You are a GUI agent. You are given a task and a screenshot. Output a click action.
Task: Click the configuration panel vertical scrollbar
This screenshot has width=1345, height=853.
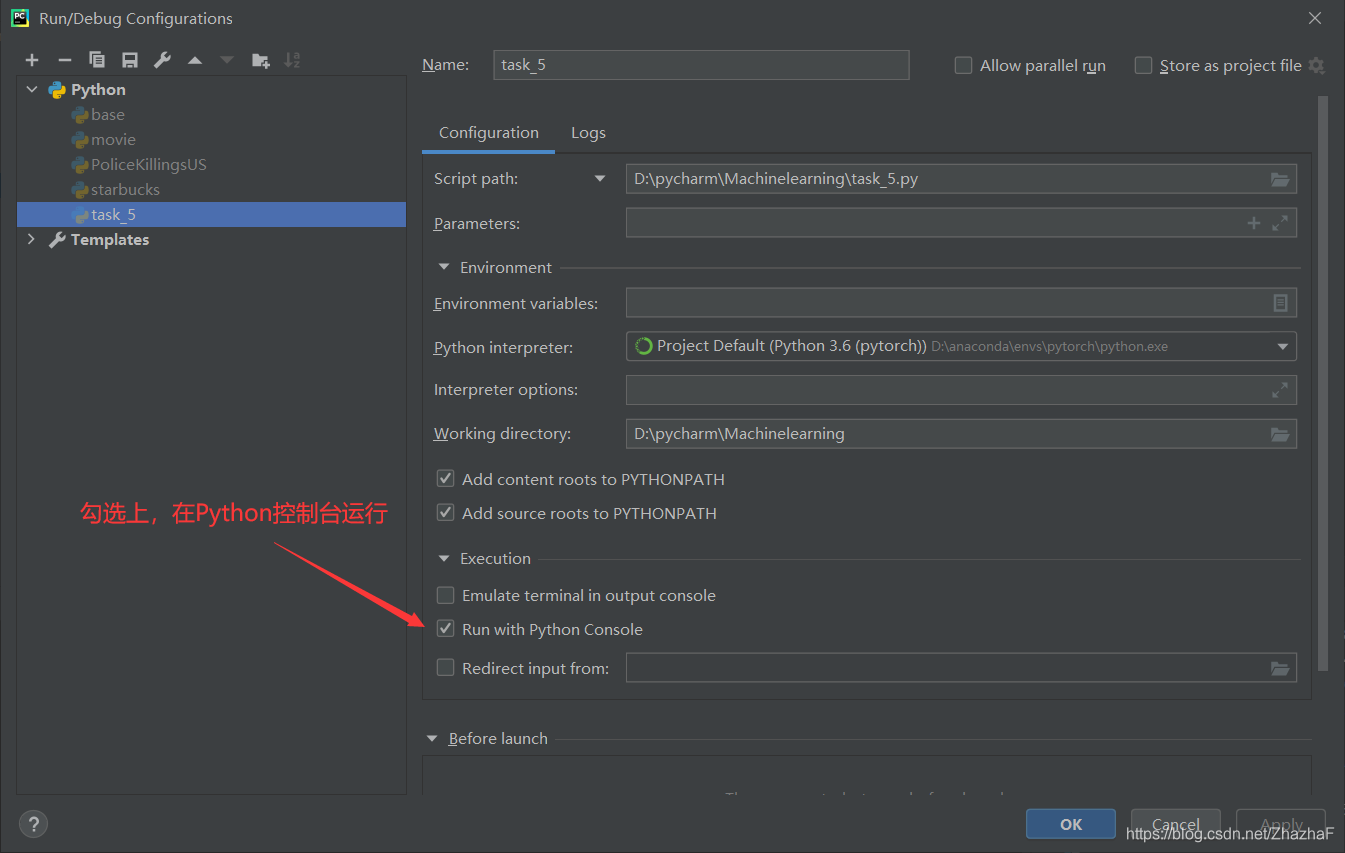tap(1323, 383)
